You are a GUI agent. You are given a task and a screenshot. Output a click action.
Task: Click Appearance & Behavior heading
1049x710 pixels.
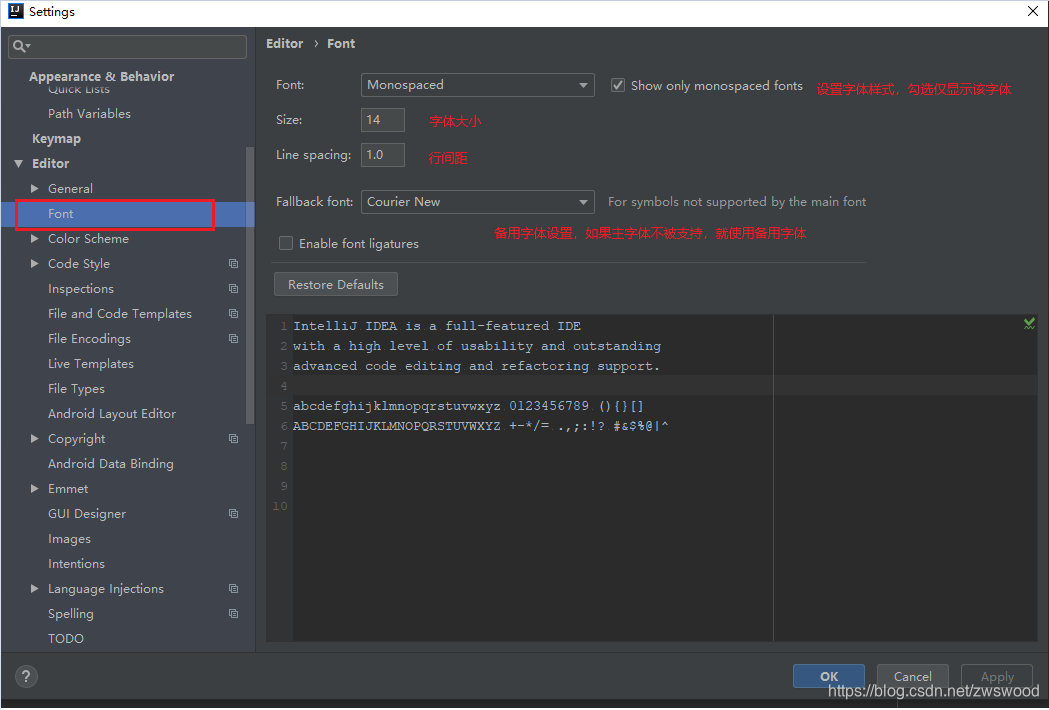tap(101, 76)
